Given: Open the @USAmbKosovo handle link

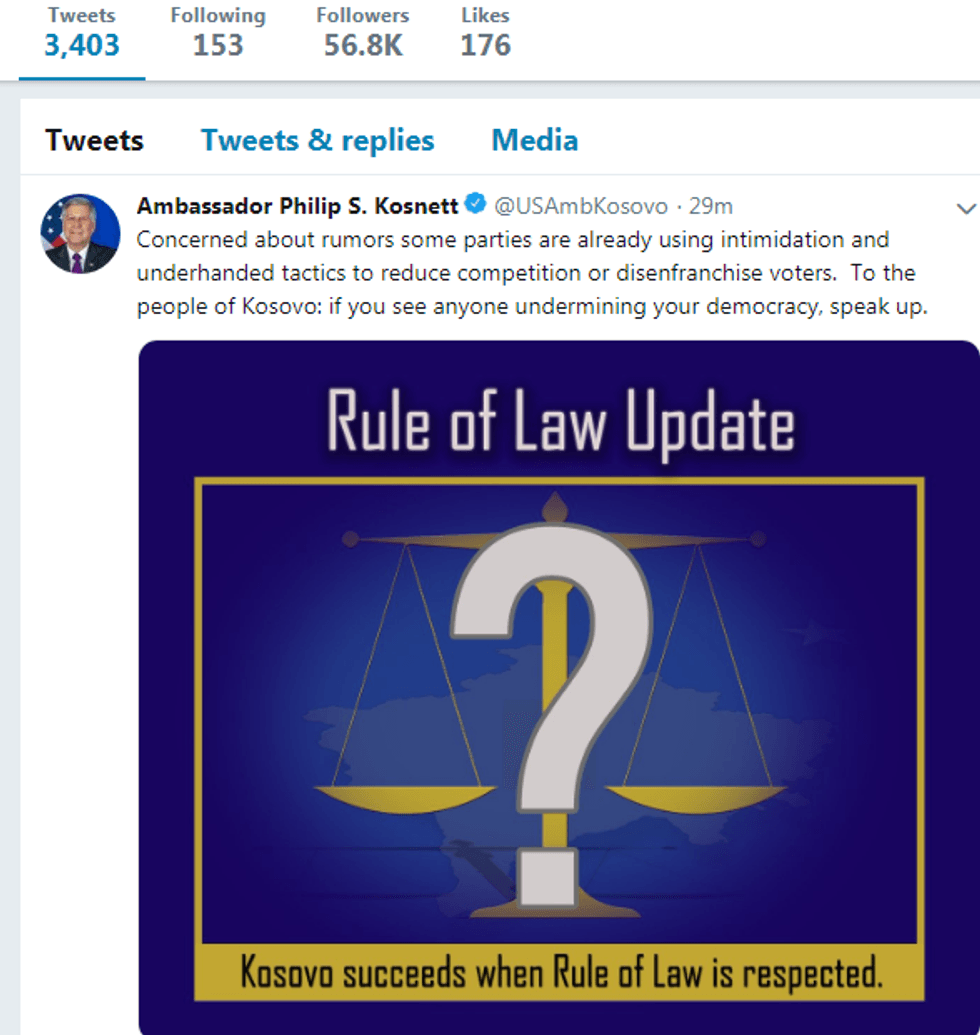Looking at the screenshot, I should pos(581,207).
